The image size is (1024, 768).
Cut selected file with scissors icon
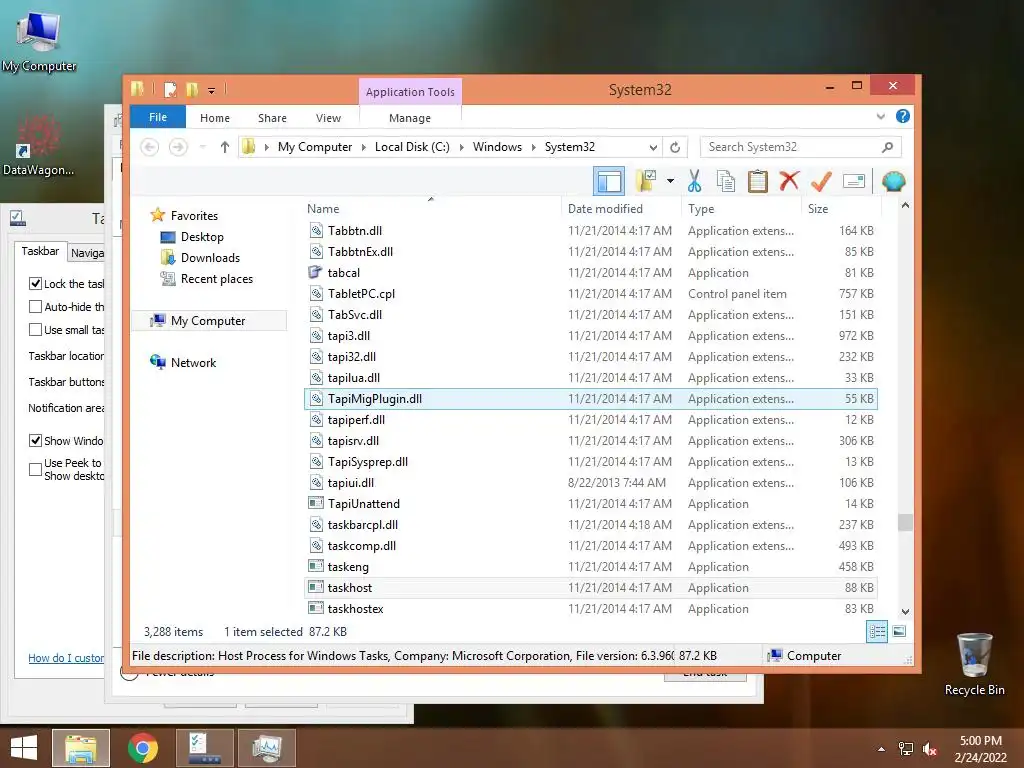(x=694, y=181)
